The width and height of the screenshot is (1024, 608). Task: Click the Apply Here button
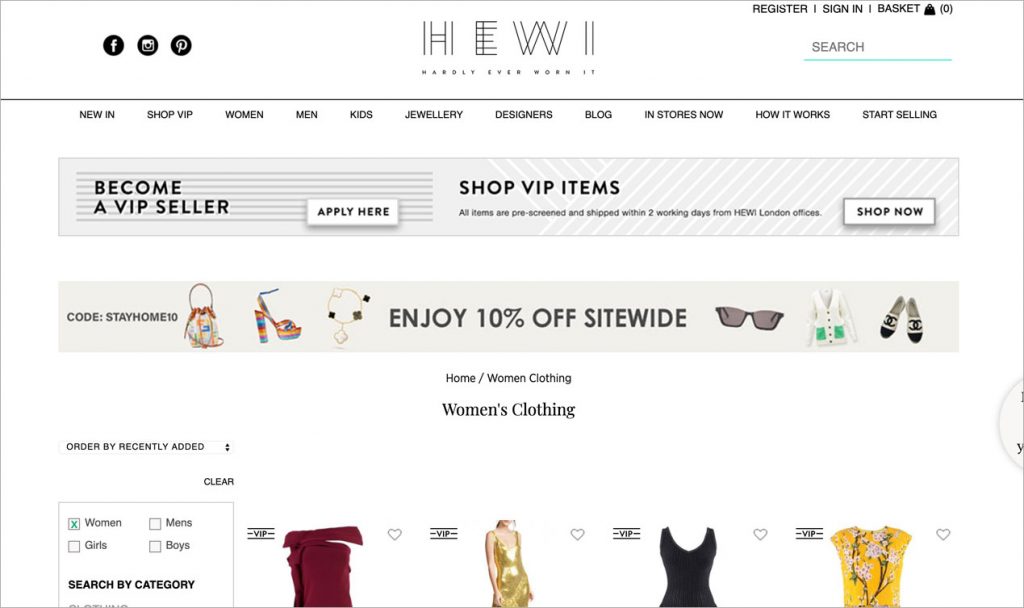[353, 212]
